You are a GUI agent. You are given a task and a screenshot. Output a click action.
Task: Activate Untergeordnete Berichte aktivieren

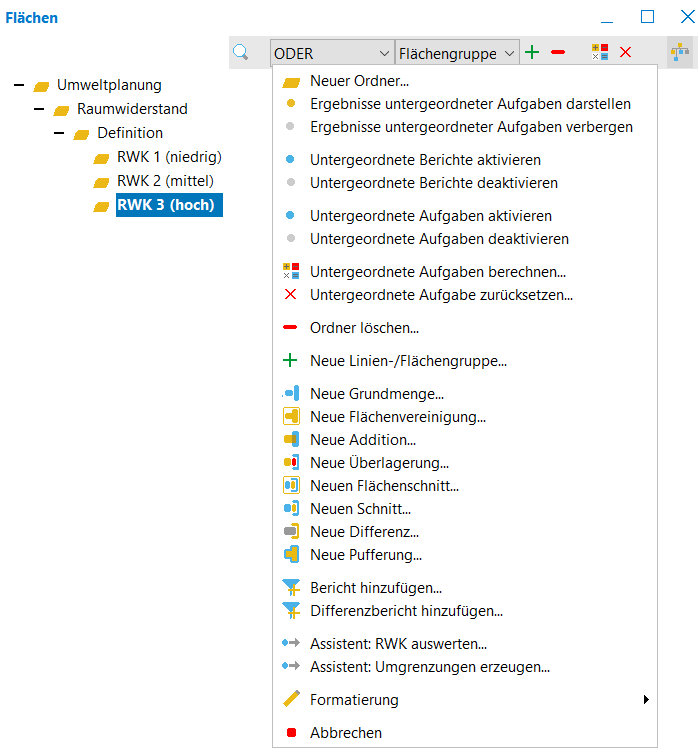tap(425, 160)
